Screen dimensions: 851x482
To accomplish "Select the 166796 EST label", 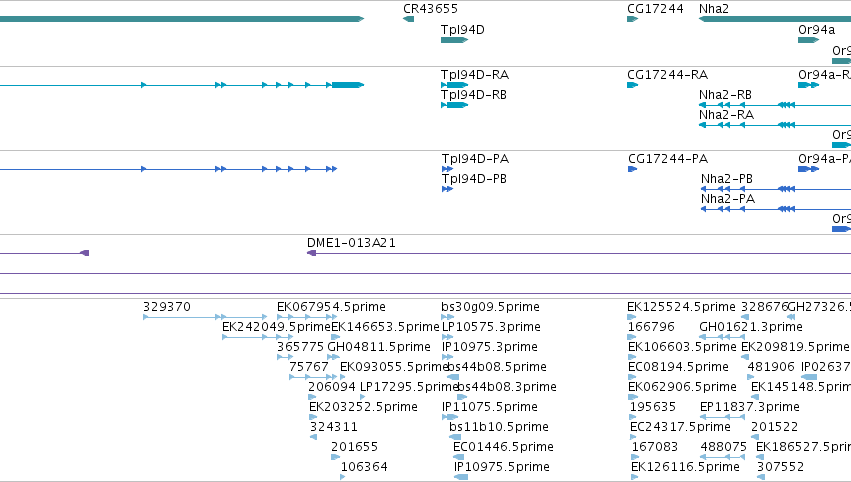I will 651,327.
